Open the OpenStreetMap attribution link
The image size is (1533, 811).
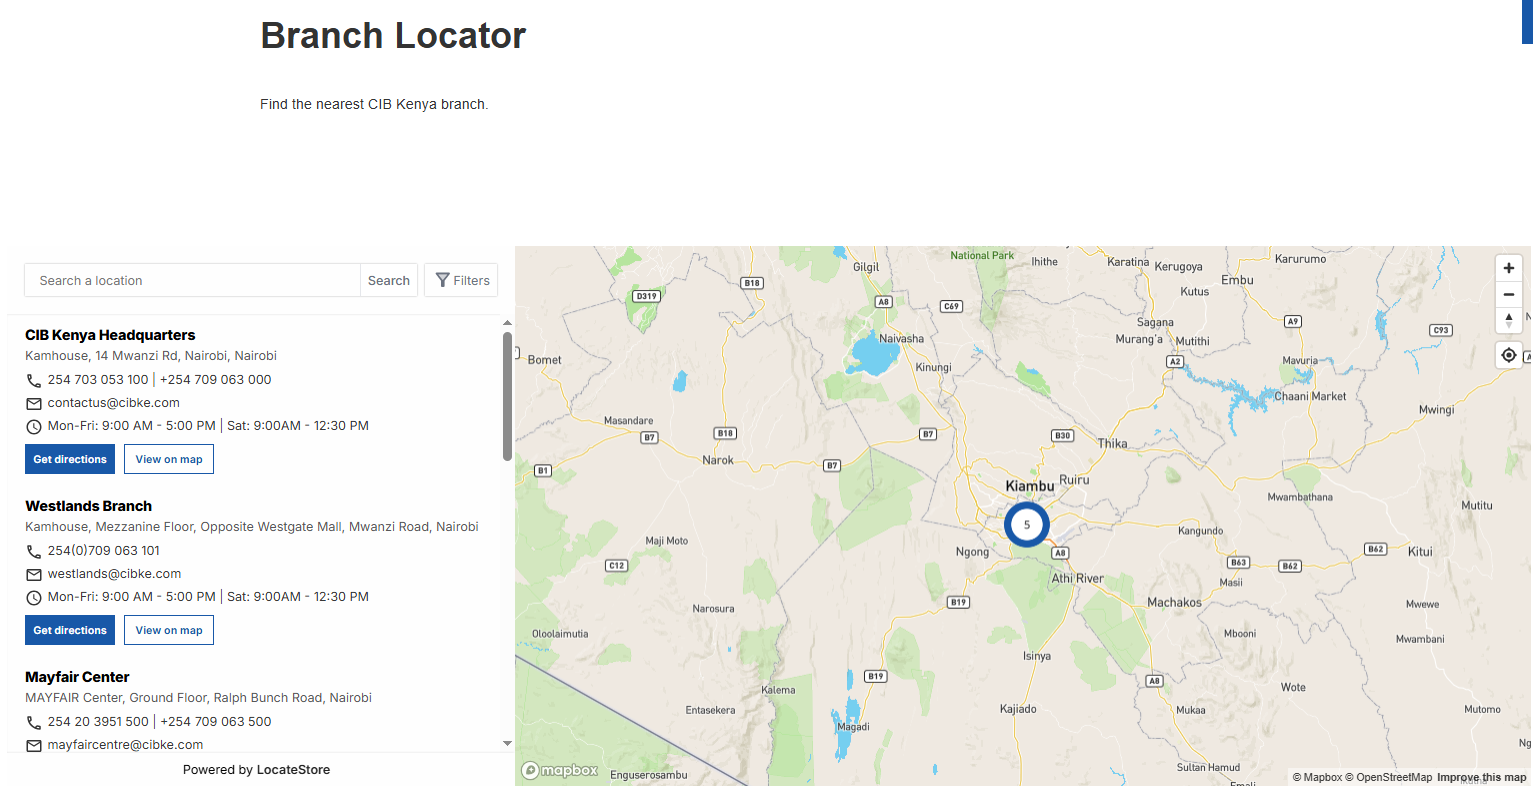pyautogui.click(x=1393, y=777)
